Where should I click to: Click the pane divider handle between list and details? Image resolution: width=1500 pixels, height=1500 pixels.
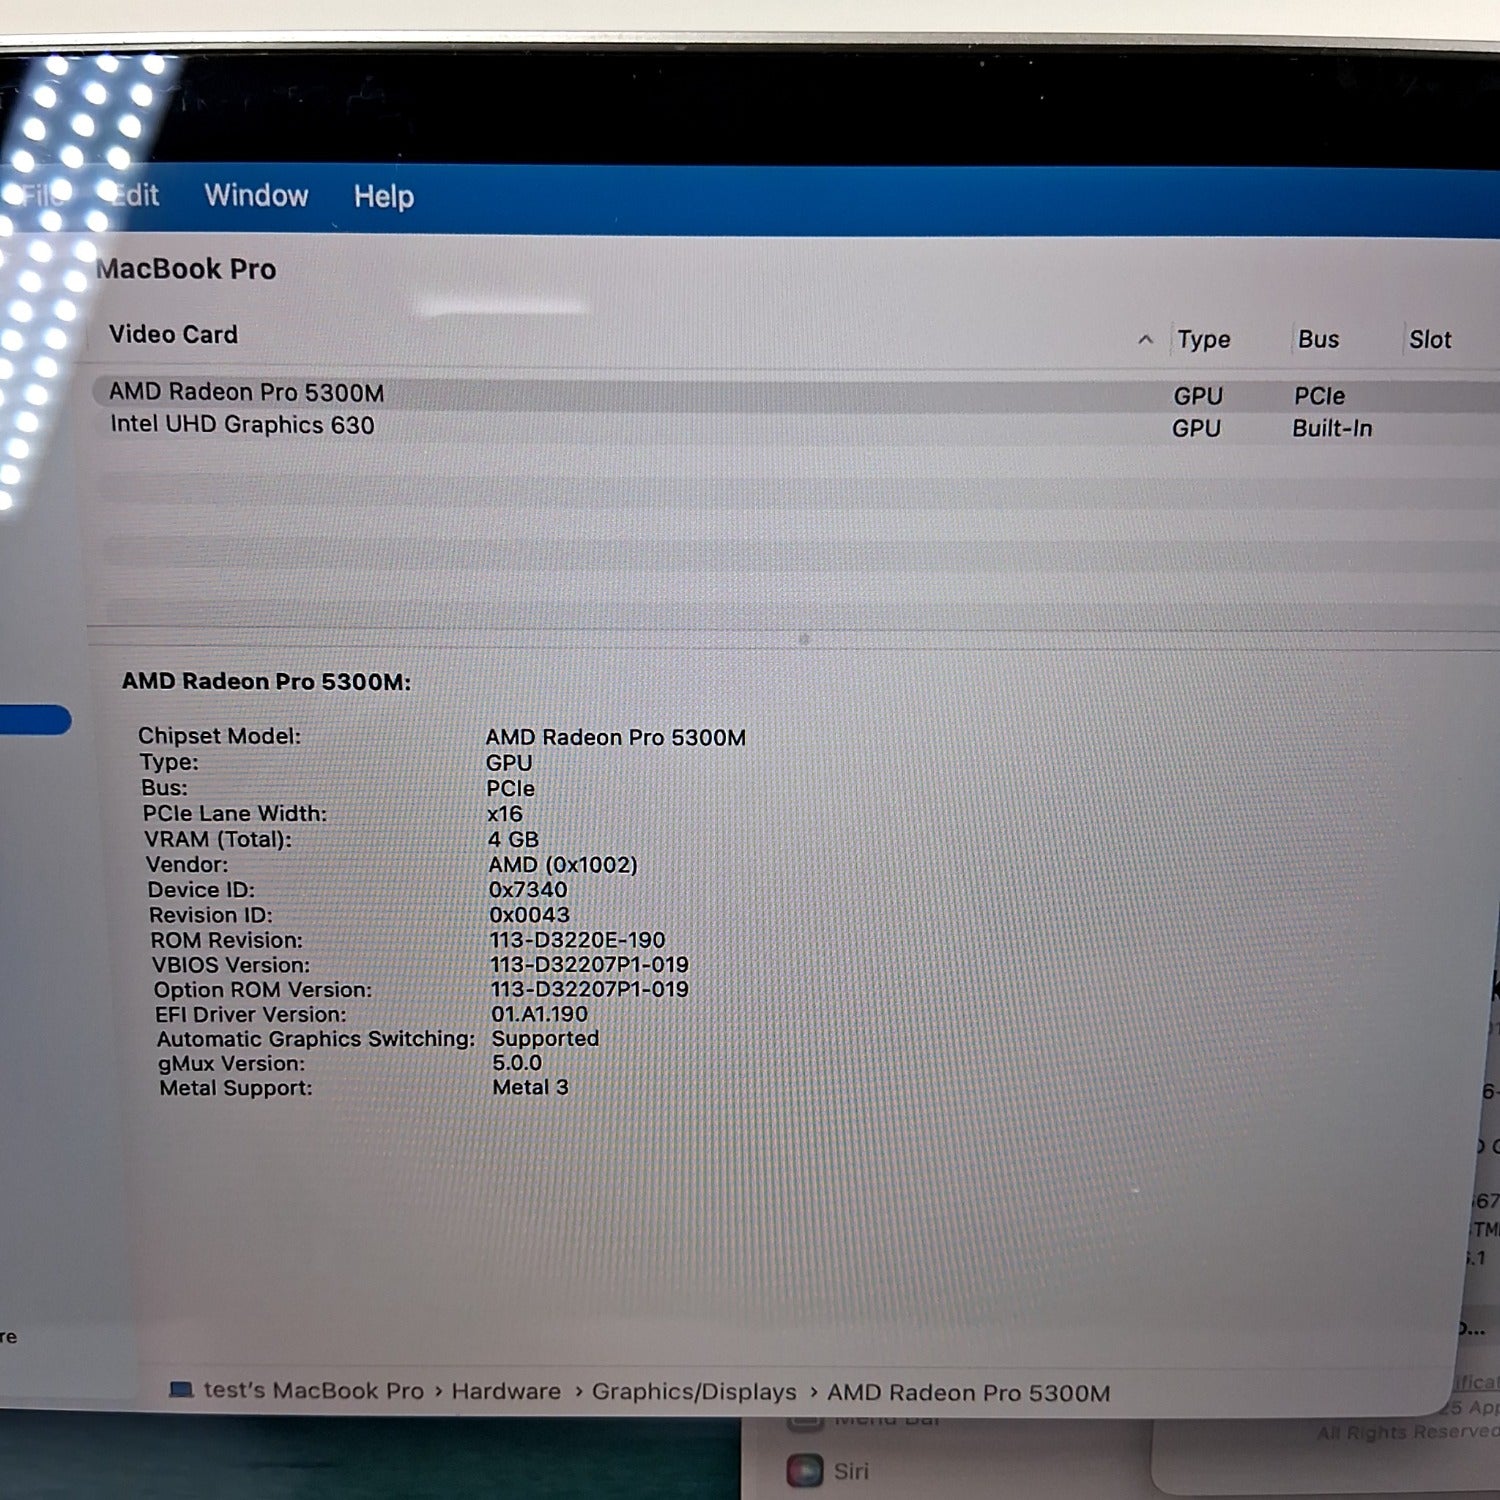coord(803,639)
